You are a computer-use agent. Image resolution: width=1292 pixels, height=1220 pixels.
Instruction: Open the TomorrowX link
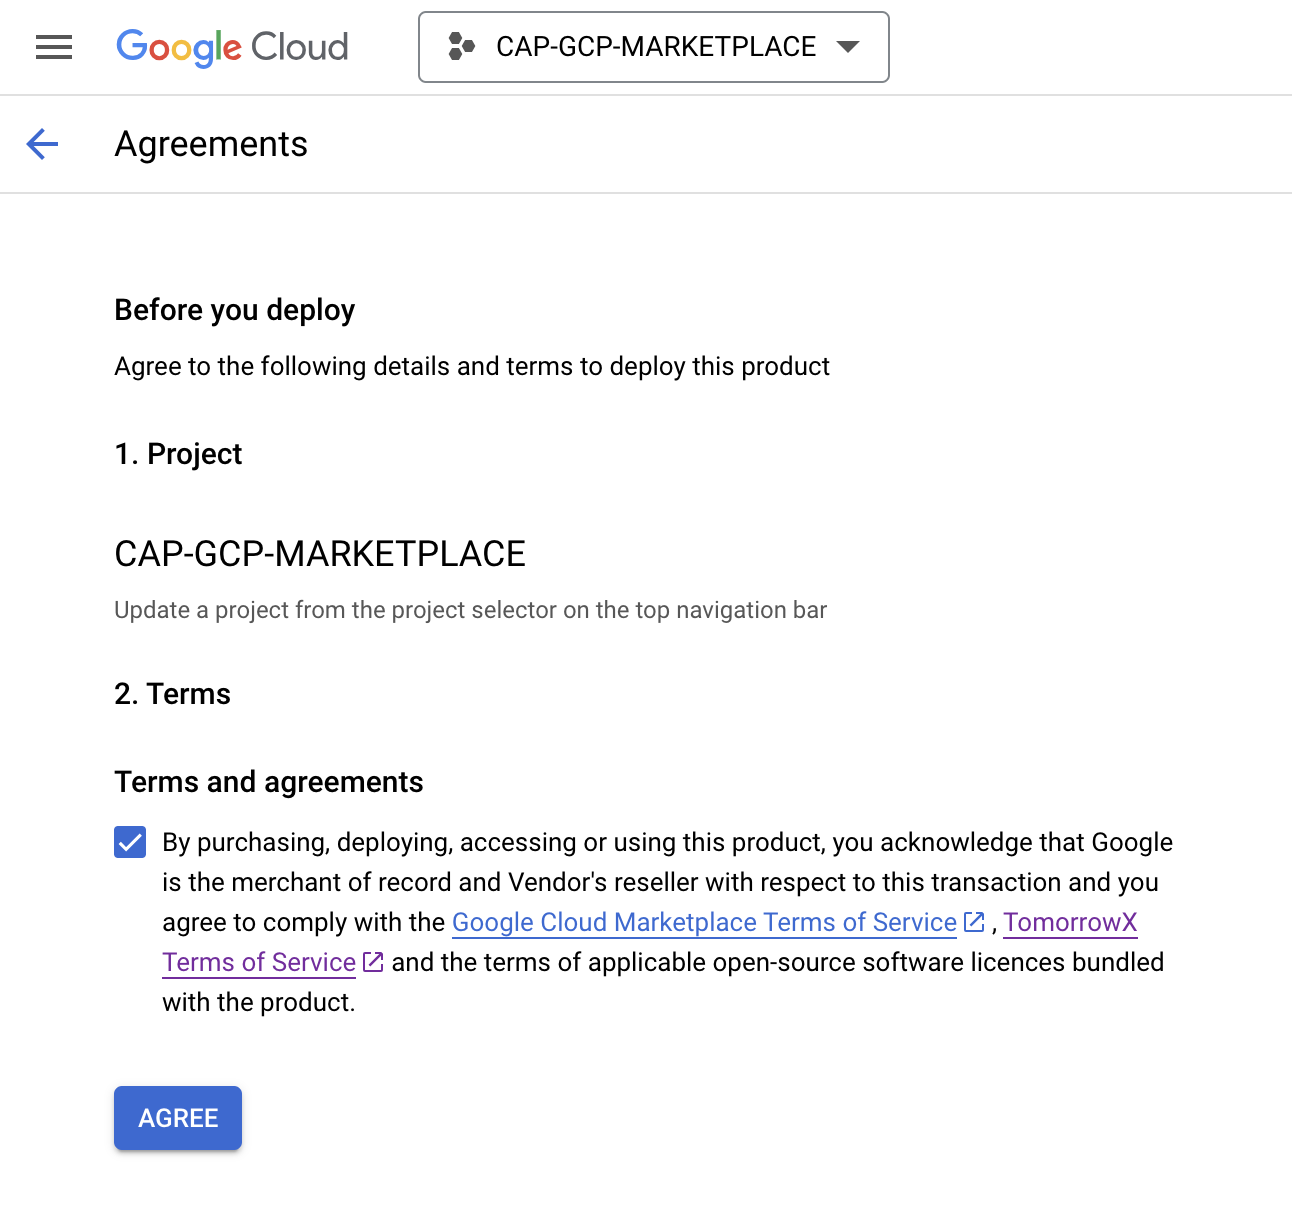pyautogui.click(x=1070, y=922)
